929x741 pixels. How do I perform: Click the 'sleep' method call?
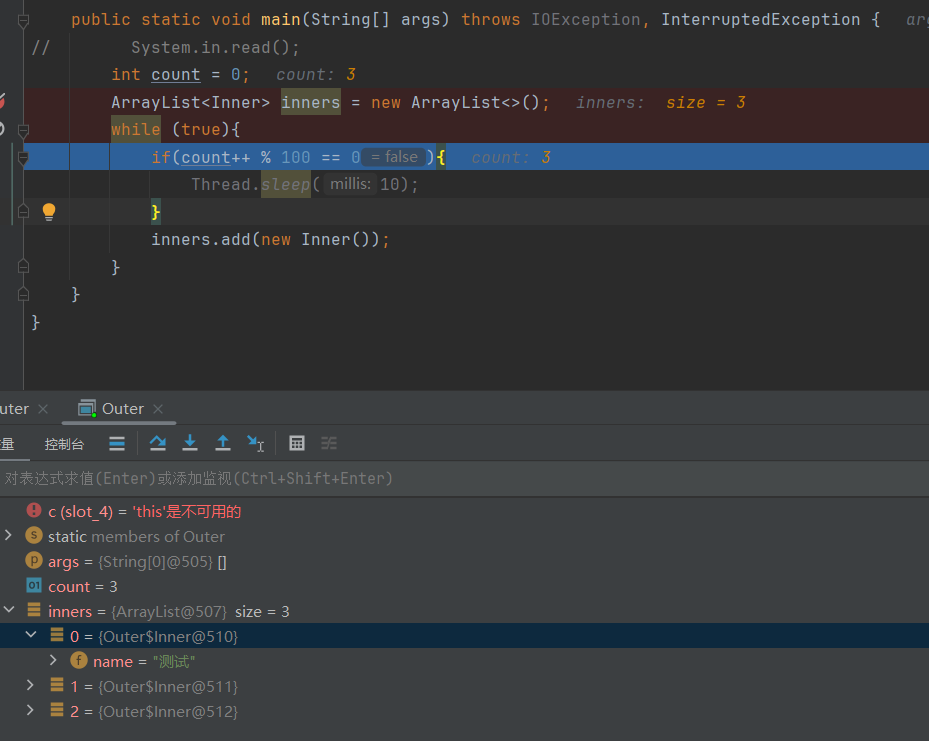click(286, 185)
